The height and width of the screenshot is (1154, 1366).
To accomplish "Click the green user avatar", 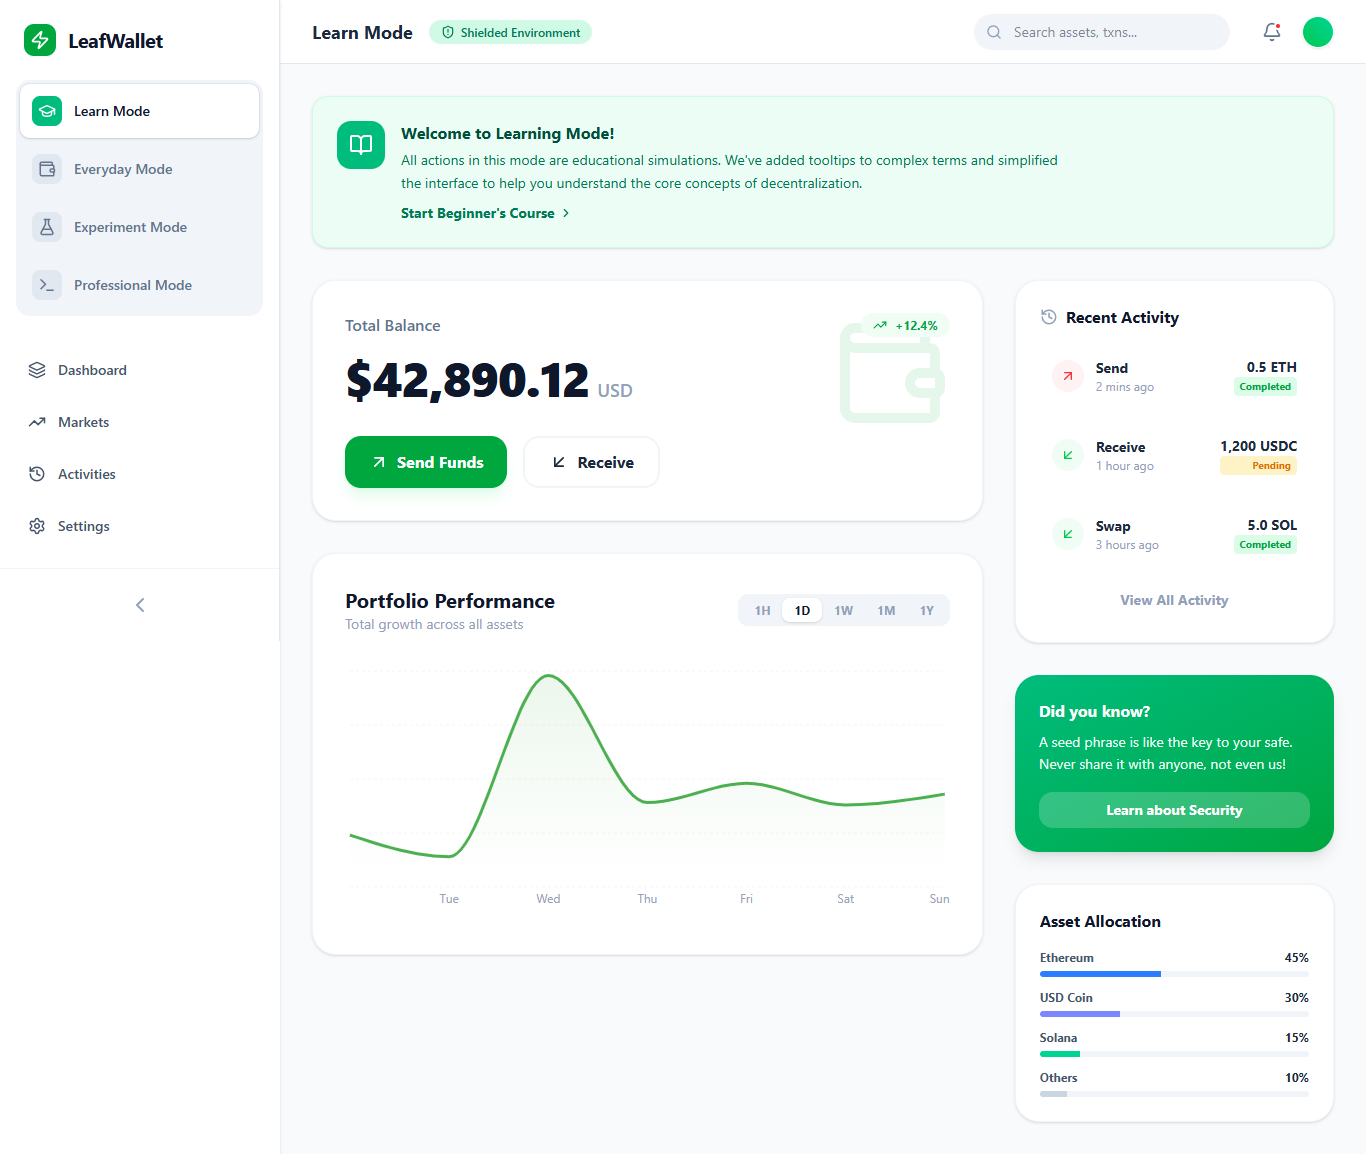I will point(1317,32).
